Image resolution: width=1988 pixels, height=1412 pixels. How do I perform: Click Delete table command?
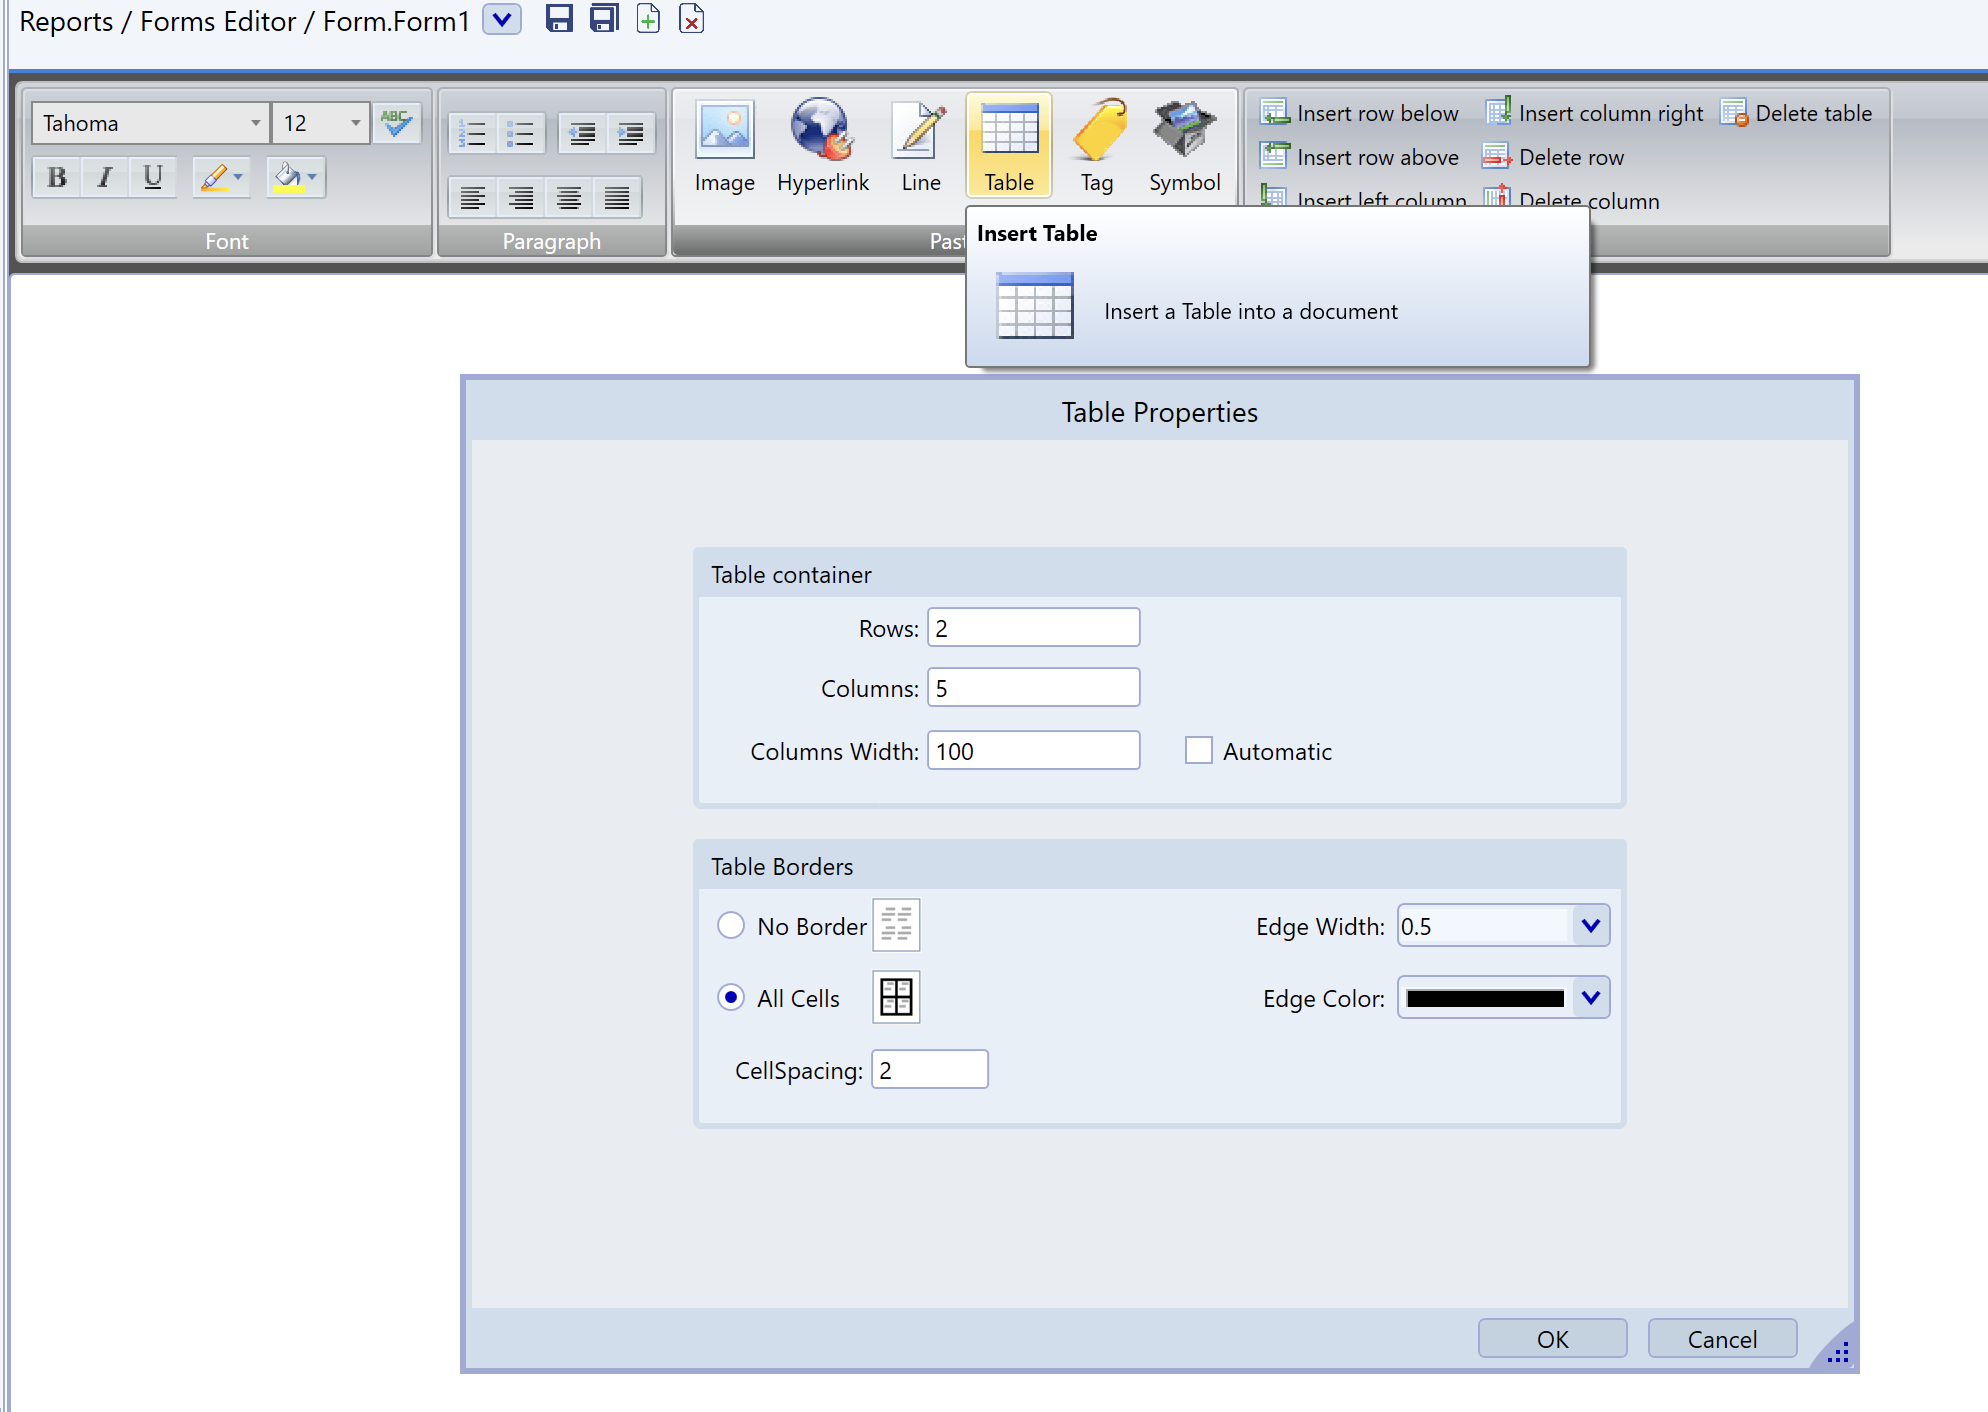1797,113
